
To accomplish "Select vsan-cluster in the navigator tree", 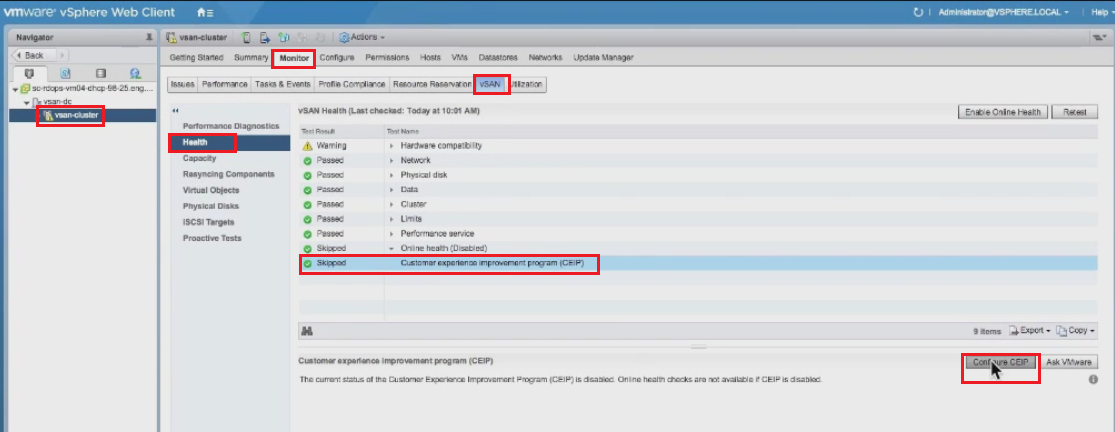I will pyautogui.click(x=76, y=115).
